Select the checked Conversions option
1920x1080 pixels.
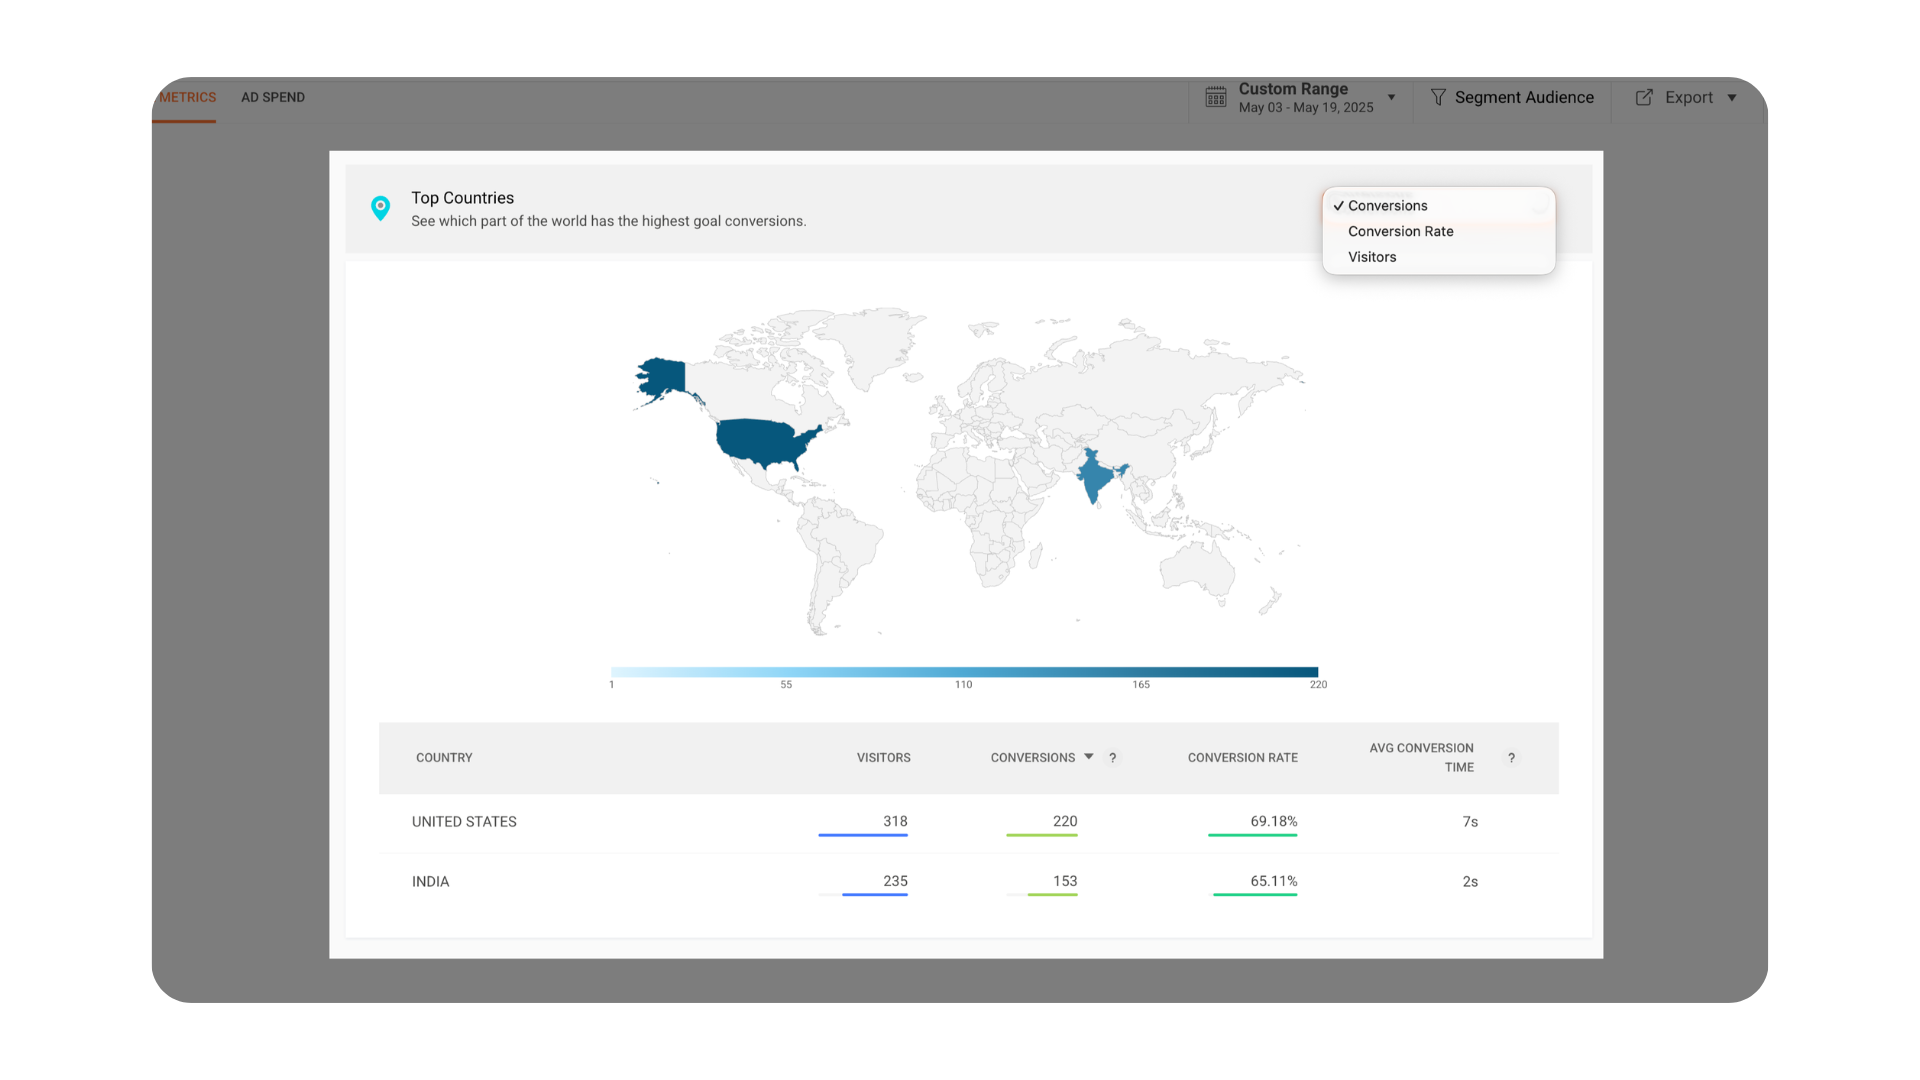[x=1387, y=206]
